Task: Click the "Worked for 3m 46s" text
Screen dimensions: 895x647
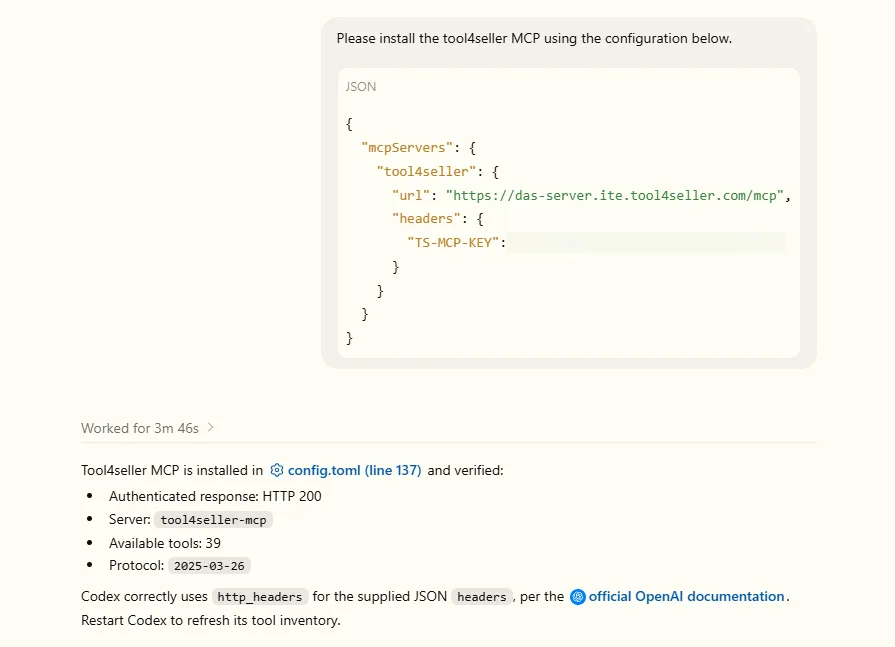Action: coord(140,428)
